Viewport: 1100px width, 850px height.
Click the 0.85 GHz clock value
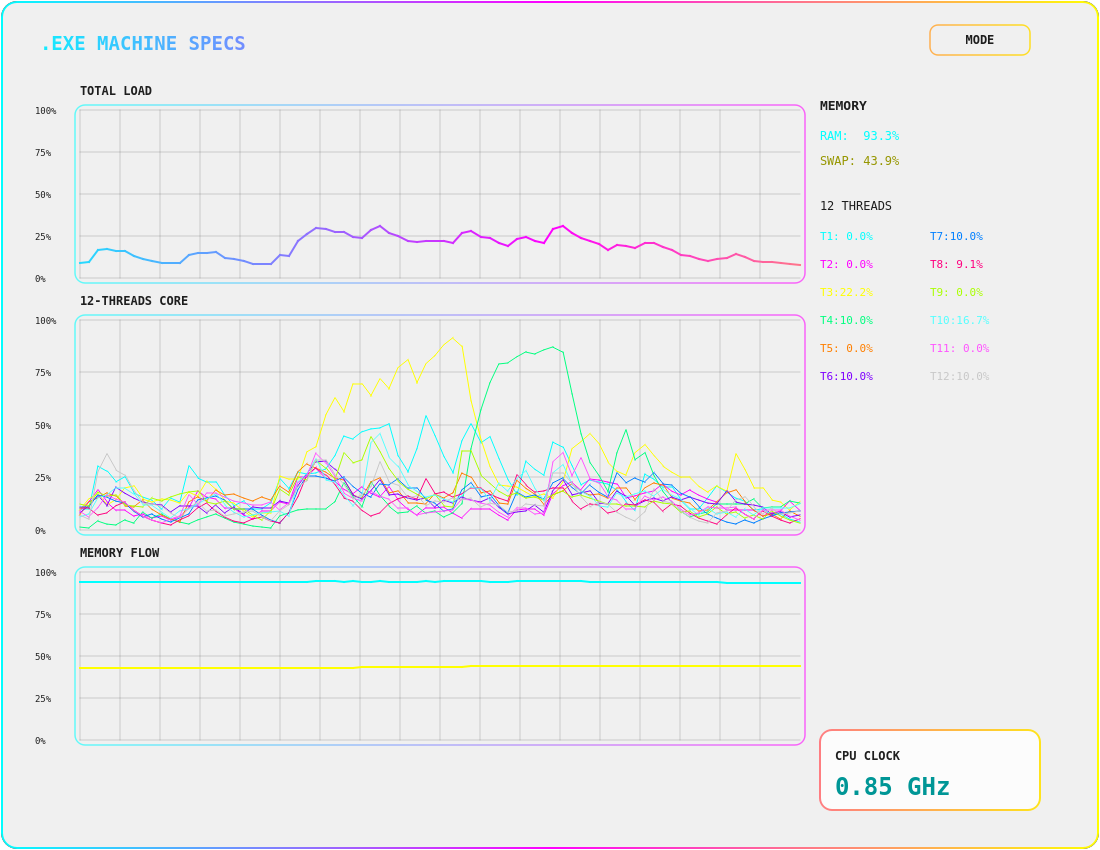[x=892, y=787]
